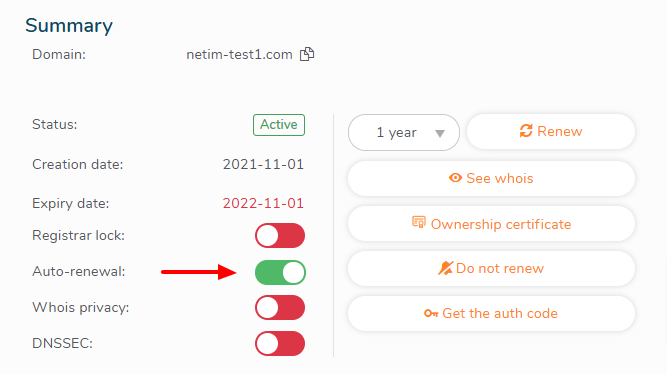
Task: Turn off the Auto-renewal switch
Action: click(x=280, y=272)
